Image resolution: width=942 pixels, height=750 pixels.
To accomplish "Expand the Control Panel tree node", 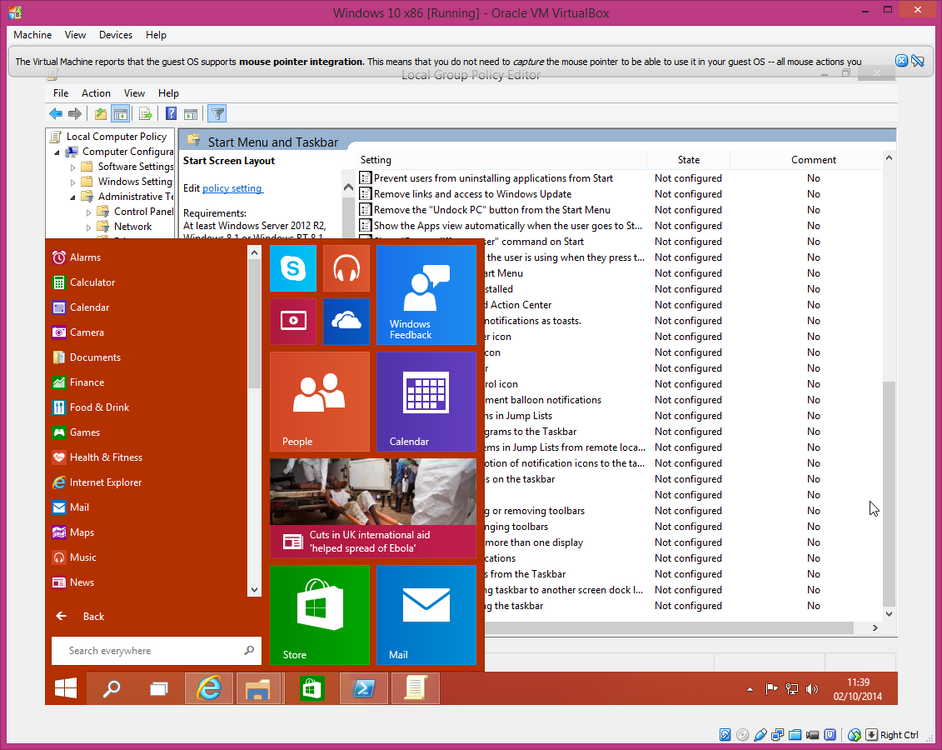I will (88, 212).
